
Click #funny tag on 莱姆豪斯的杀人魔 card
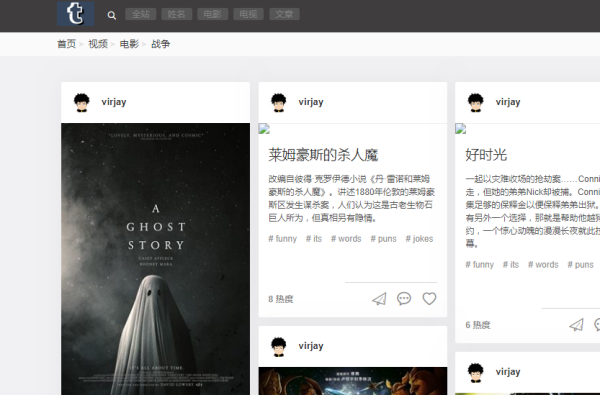tap(282, 239)
